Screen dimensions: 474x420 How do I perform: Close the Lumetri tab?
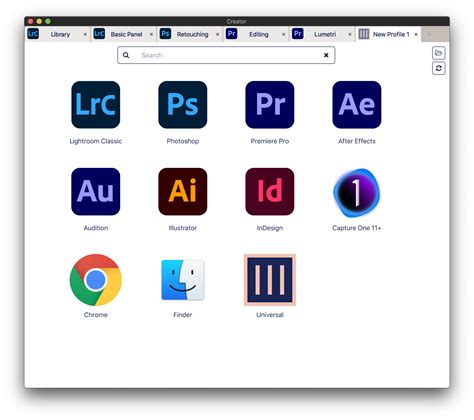point(350,34)
